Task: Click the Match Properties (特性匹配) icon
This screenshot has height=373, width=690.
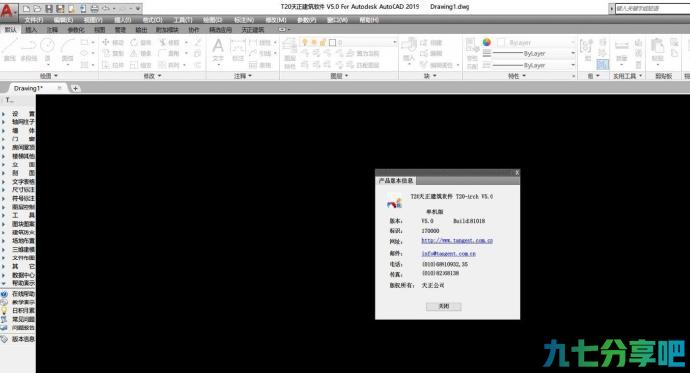Action: coord(472,53)
